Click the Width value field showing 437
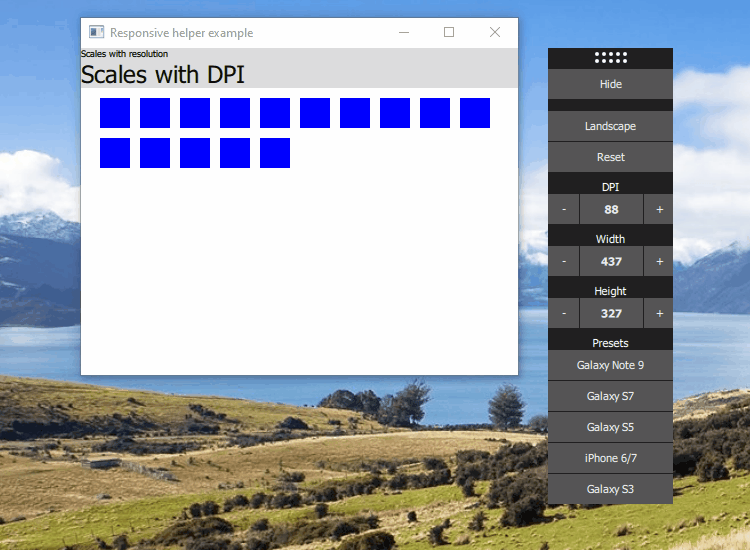This screenshot has width=750, height=550. [x=611, y=262]
